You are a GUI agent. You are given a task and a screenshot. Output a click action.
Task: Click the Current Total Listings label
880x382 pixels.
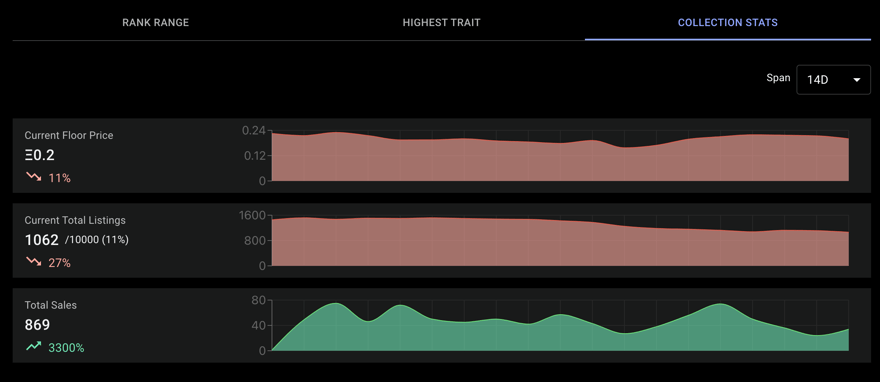click(x=75, y=220)
